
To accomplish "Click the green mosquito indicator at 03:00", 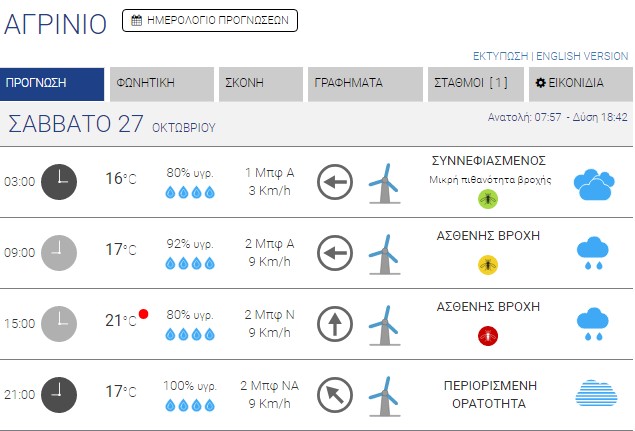I will [x=487, y=199].
